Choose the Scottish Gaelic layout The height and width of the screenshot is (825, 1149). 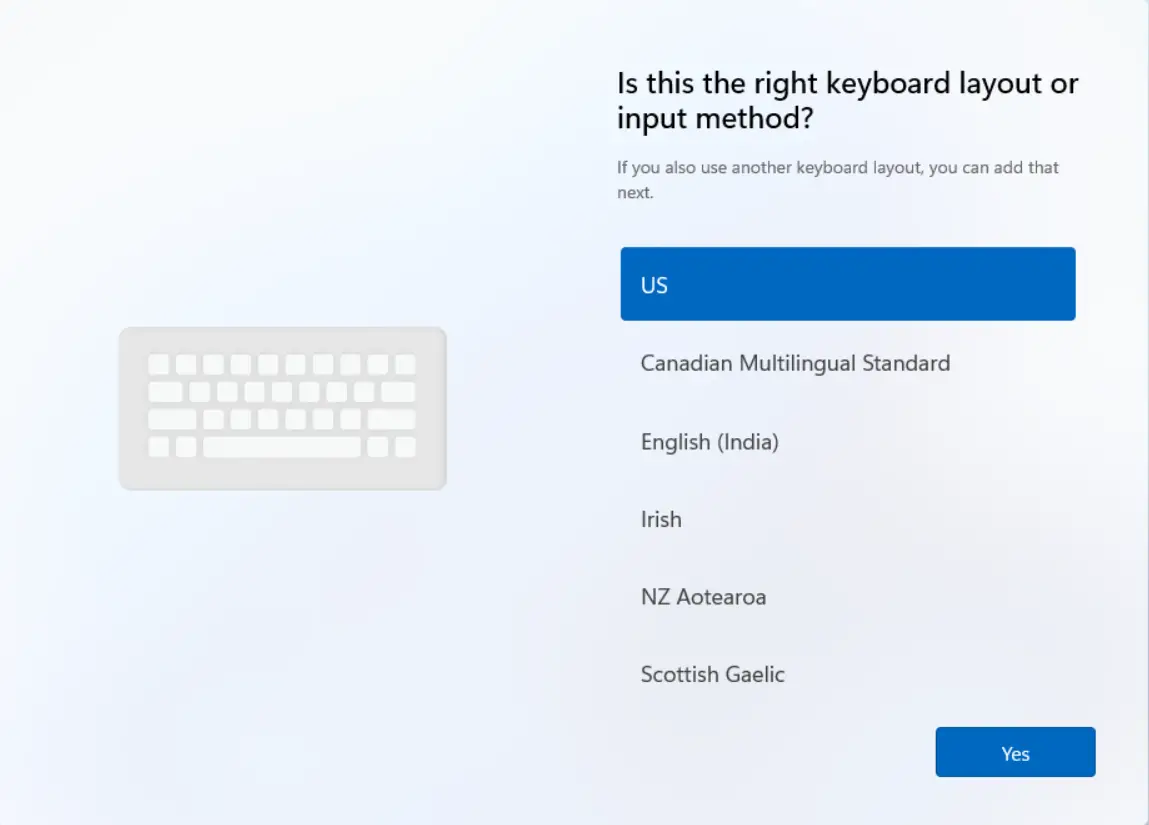tap(712, 674)
